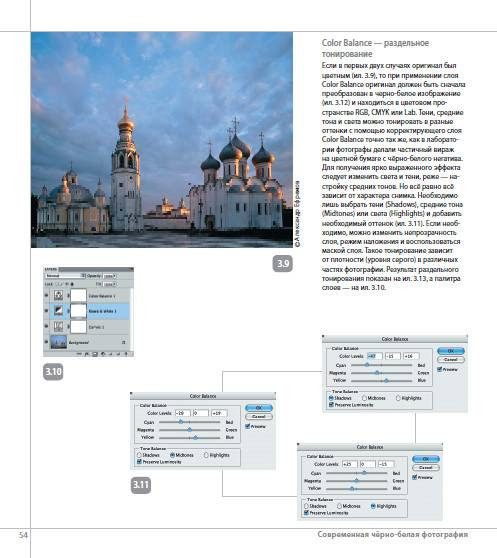Image resolution: width=497 pixels, height=558 pixels.
Task: Open the Opacity arrow in the Layers panel
Action: [115, 276]
